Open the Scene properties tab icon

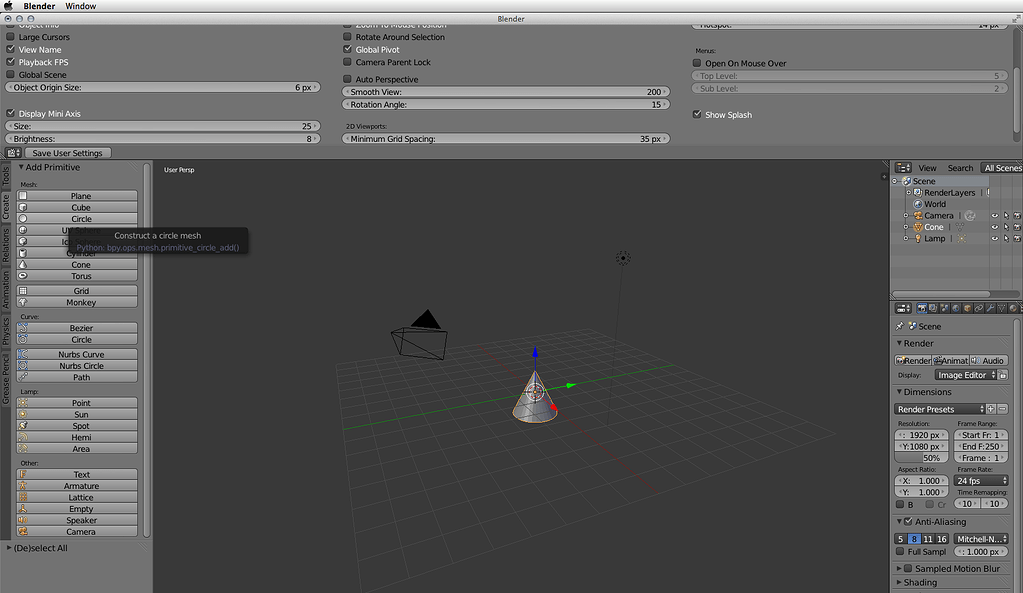pyautogui.click(x=944, y=308)
